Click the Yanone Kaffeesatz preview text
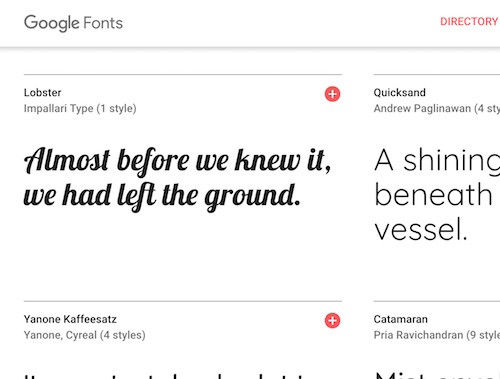The image size is (500, 379). click(165, 376)
